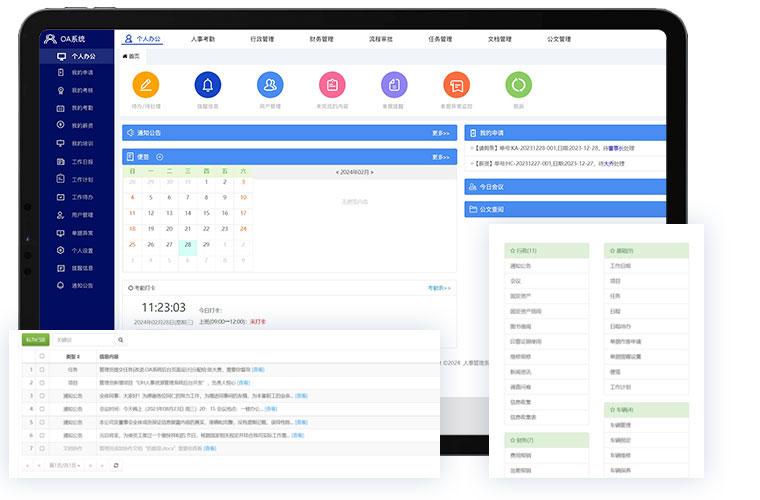Open the dark blue bell reminder icon
Viewport: 760px width, 500px height.
point(207,84)
